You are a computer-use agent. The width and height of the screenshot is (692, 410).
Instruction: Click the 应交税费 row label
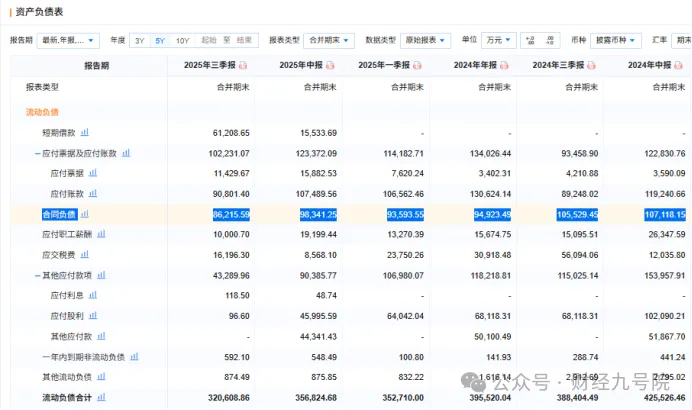point(59,255)
